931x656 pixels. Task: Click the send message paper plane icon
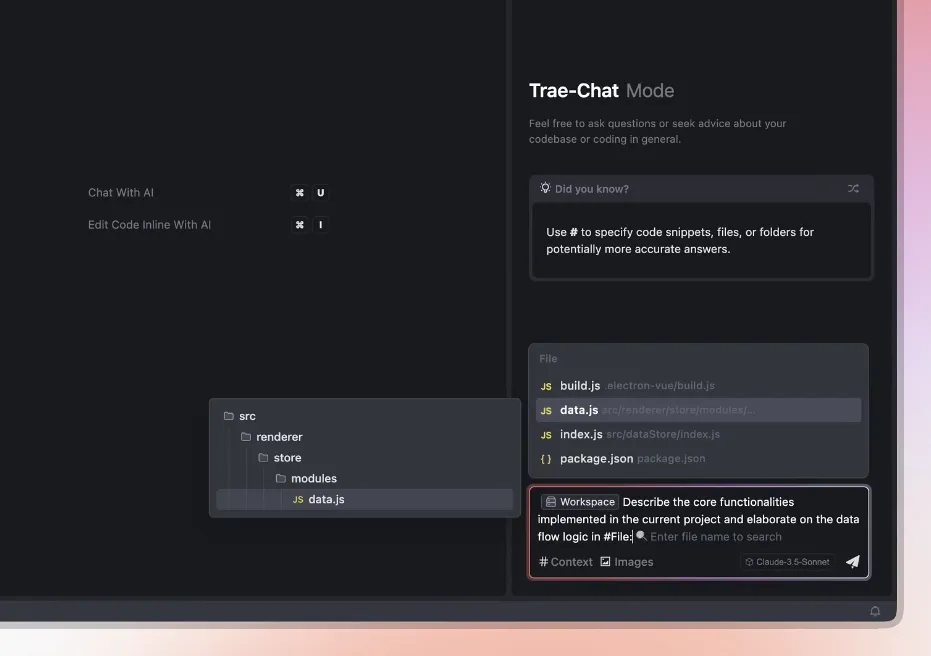853,562
